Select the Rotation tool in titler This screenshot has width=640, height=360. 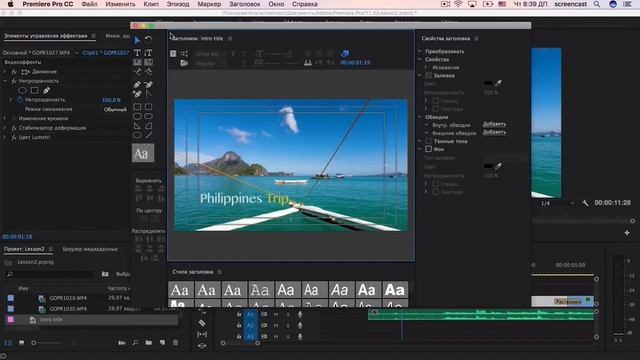149,40
